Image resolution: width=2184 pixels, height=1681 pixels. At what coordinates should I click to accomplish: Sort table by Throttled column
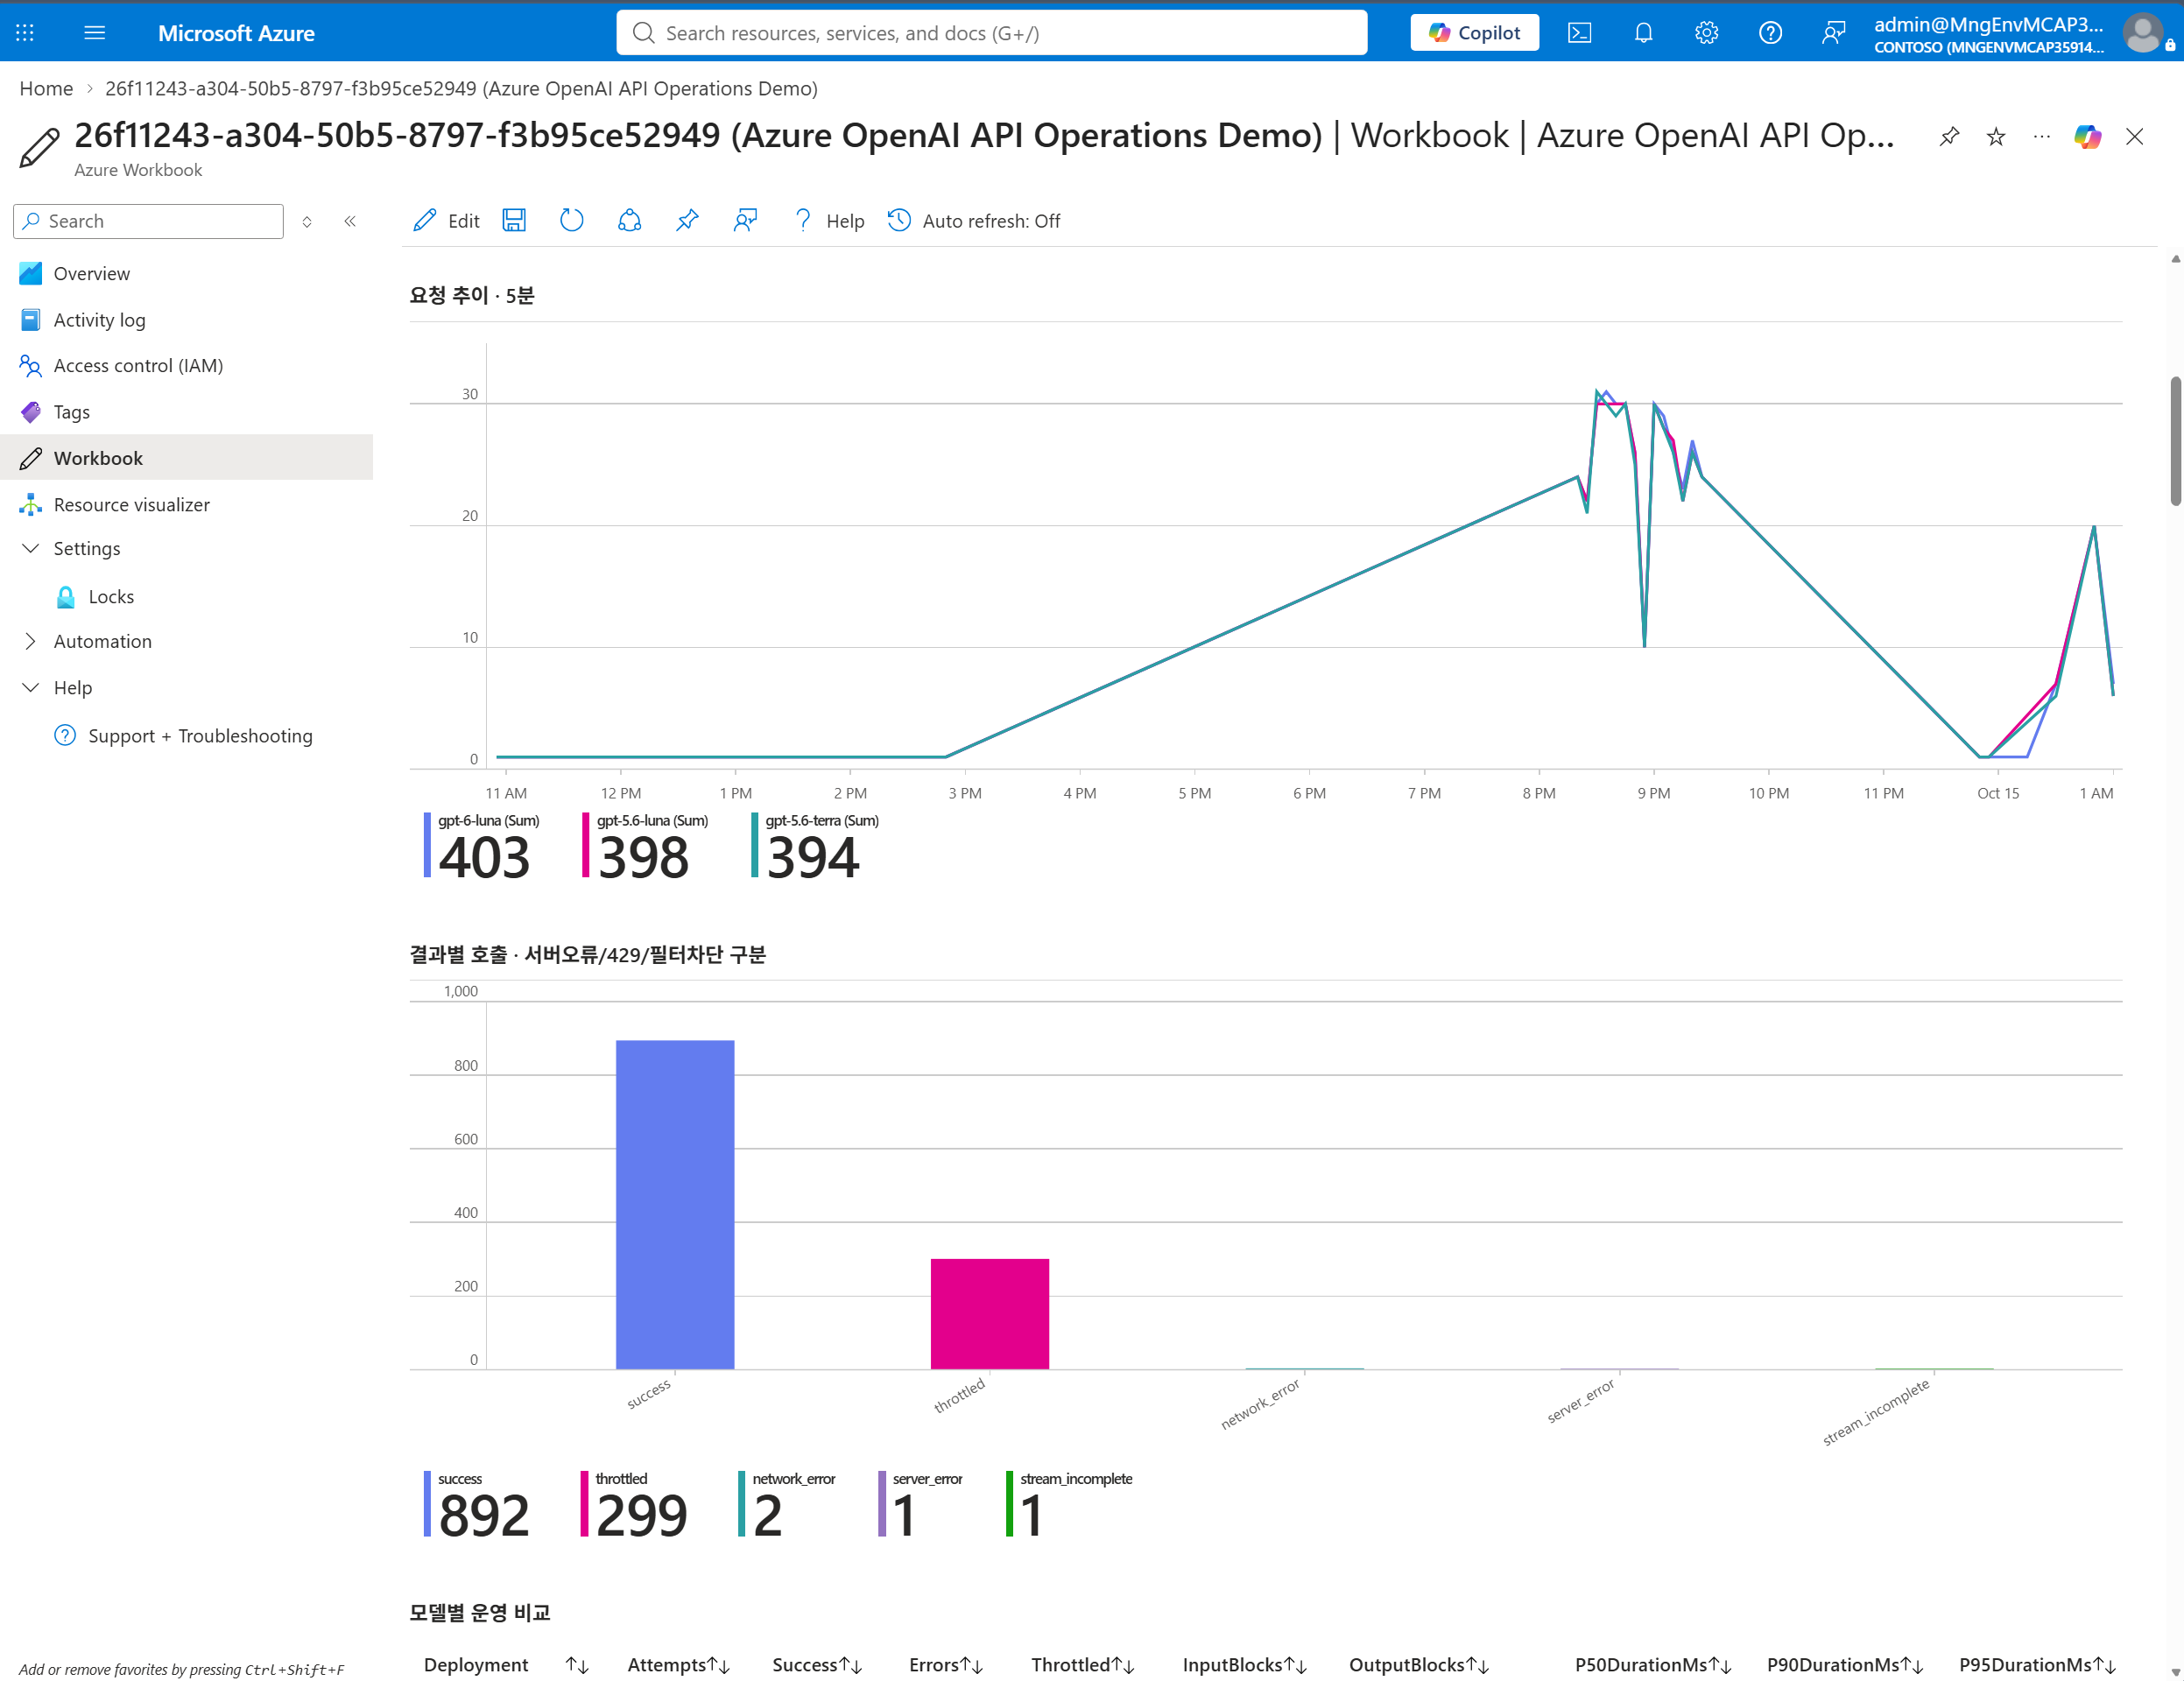1082,1665
